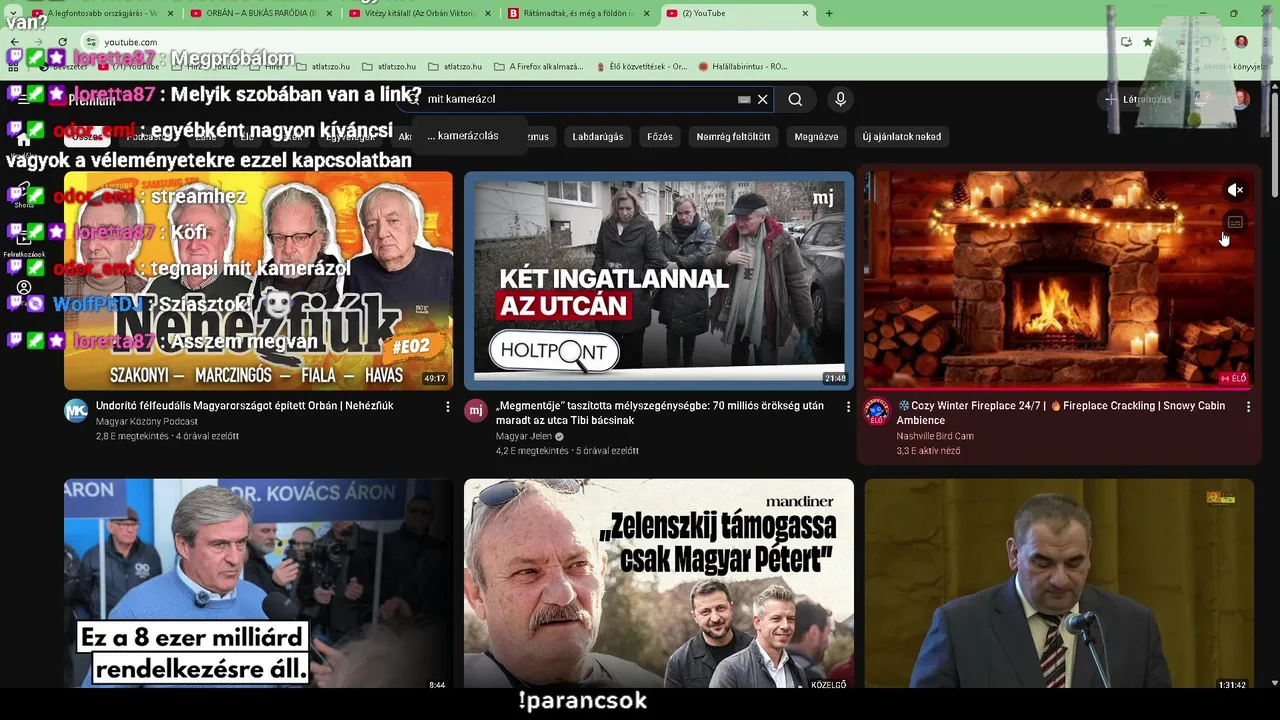Open the YouTube hamburger guide menu
This screenshot has width=1280, height=720.
coord(23,99)
